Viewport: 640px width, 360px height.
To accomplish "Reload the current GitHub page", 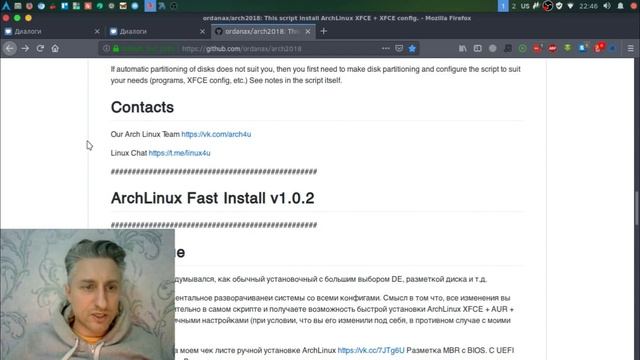I will 40,49.
